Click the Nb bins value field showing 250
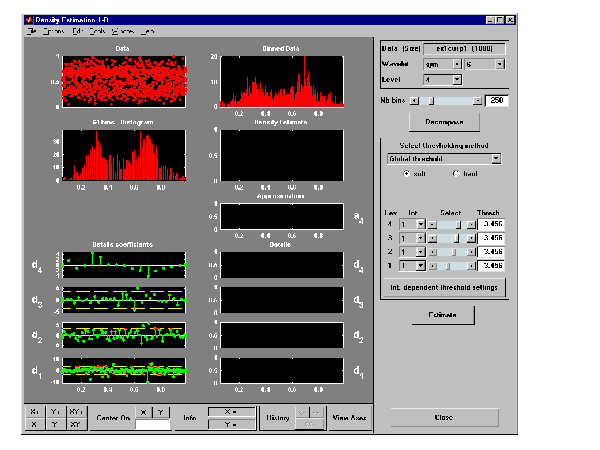This screenshot has height=450, width=600. click(x=499, y=101)
